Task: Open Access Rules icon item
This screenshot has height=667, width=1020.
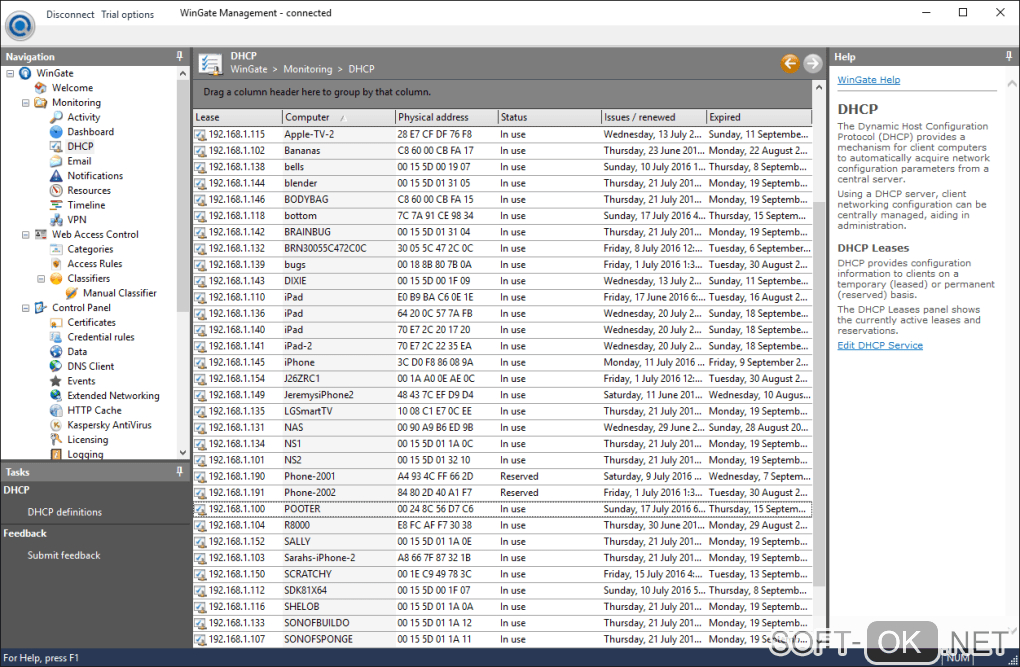Action: click(x=57, y=264)
